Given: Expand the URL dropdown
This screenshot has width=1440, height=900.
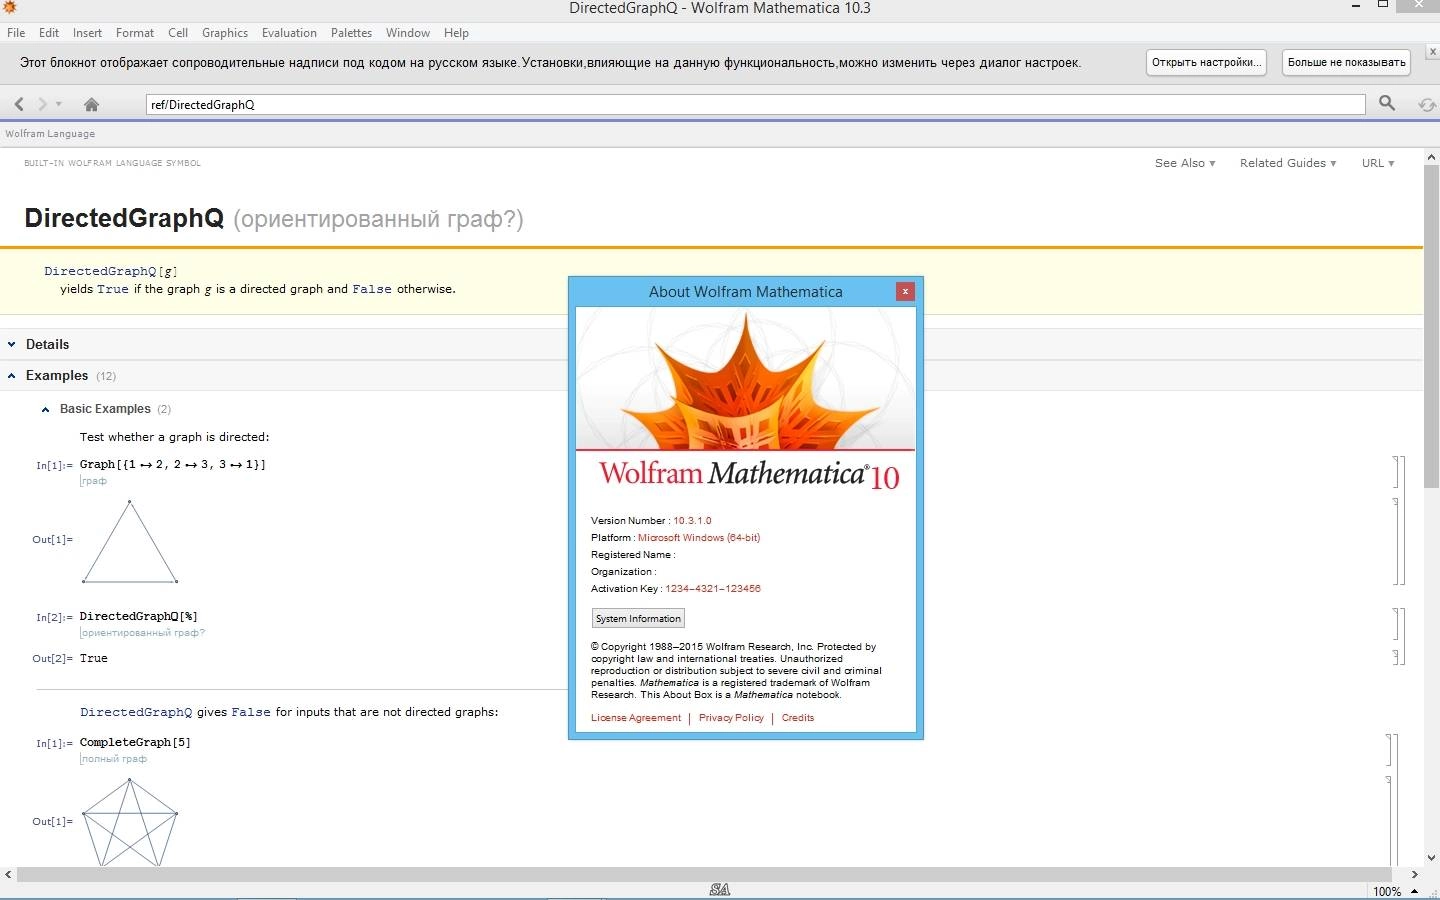Looking at the screenshot, I should click(1378, 163).
